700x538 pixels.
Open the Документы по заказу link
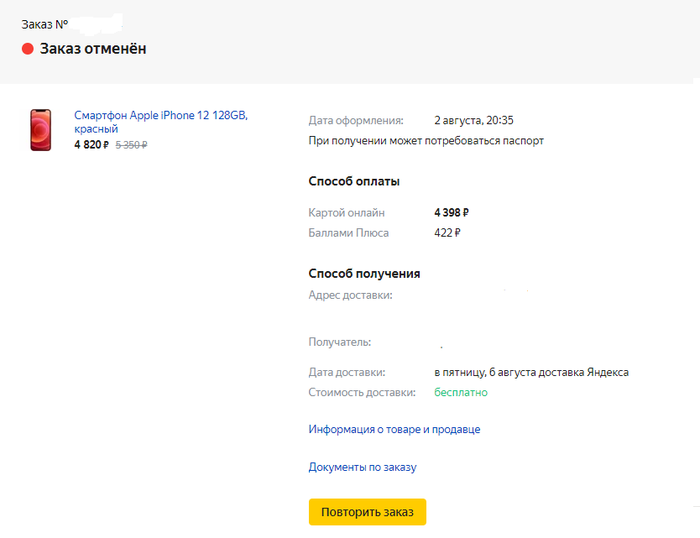pos(362,467)
